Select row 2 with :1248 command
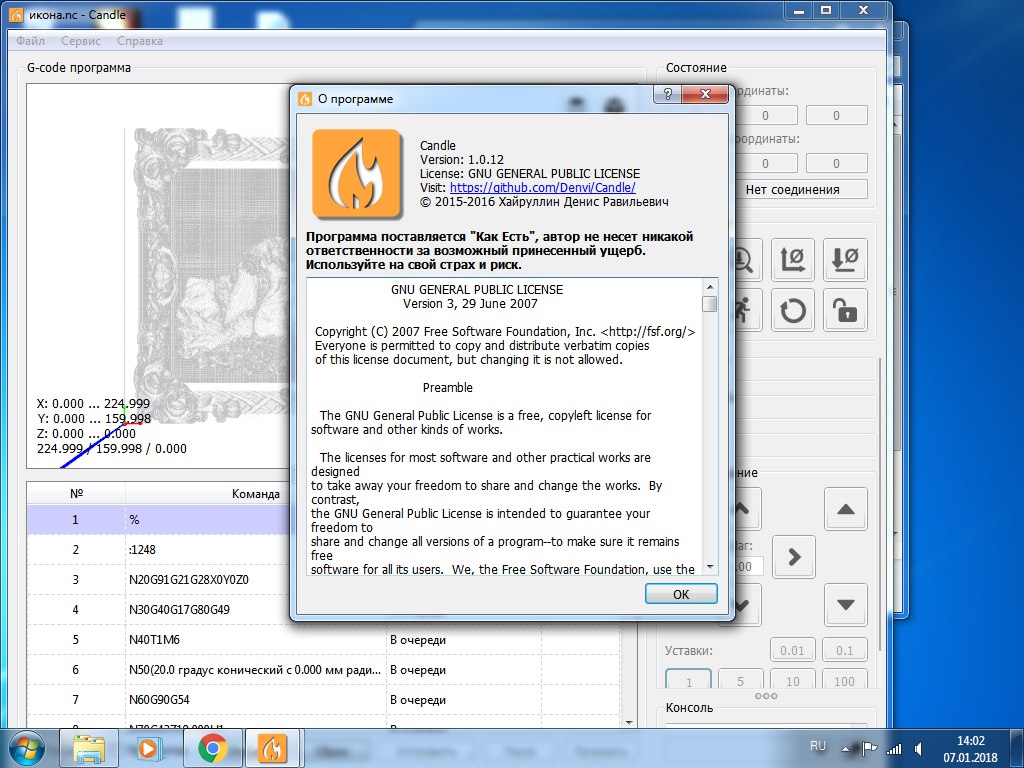This screenshot has width=1024, height=768. pos(157,550)
